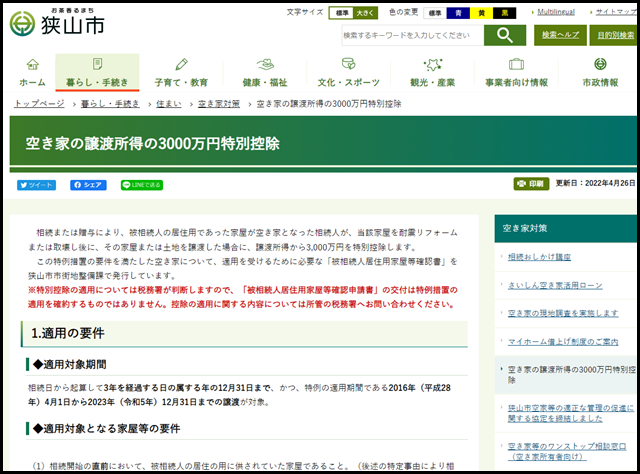Click the page title banner text
This screenshot has width=640, height=474.
click(153, 144)
